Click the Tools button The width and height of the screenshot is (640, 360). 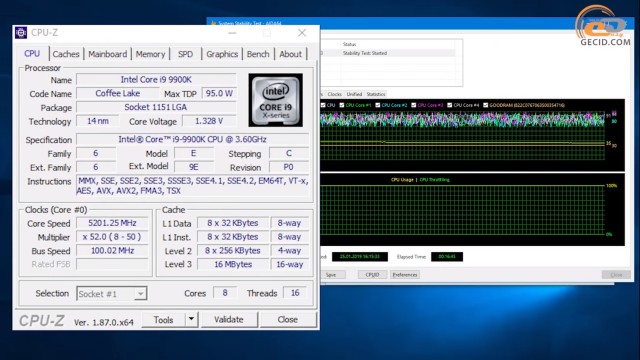pos(163,320)
